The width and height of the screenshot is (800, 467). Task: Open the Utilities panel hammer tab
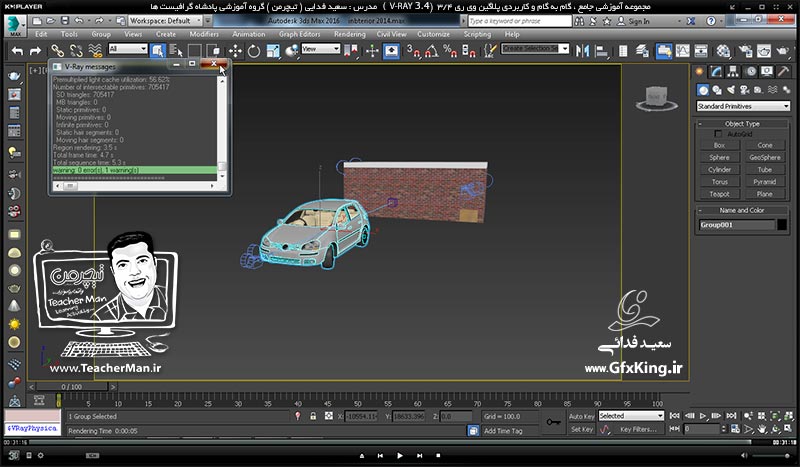tap(783, 72)
